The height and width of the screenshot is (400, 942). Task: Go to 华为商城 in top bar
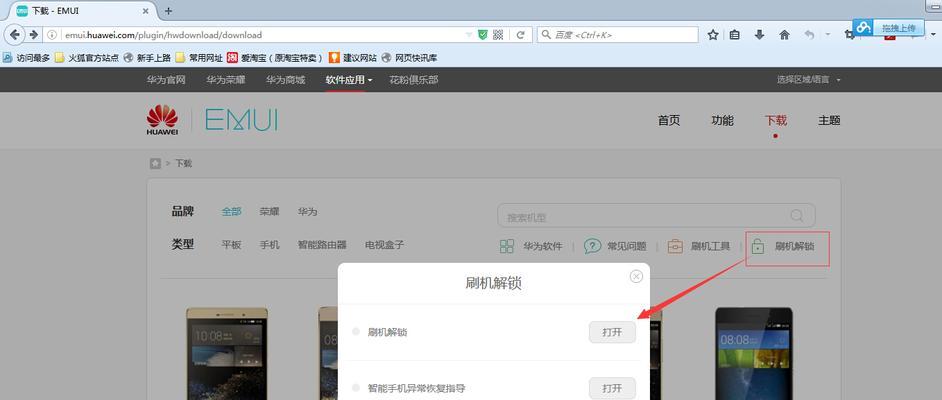point(285,80)
